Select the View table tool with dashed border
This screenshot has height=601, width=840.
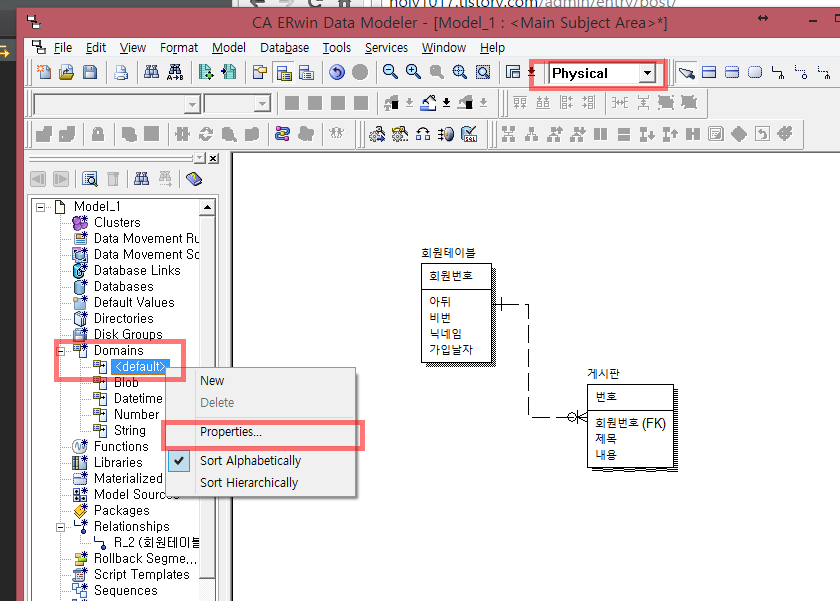[732, 72]
